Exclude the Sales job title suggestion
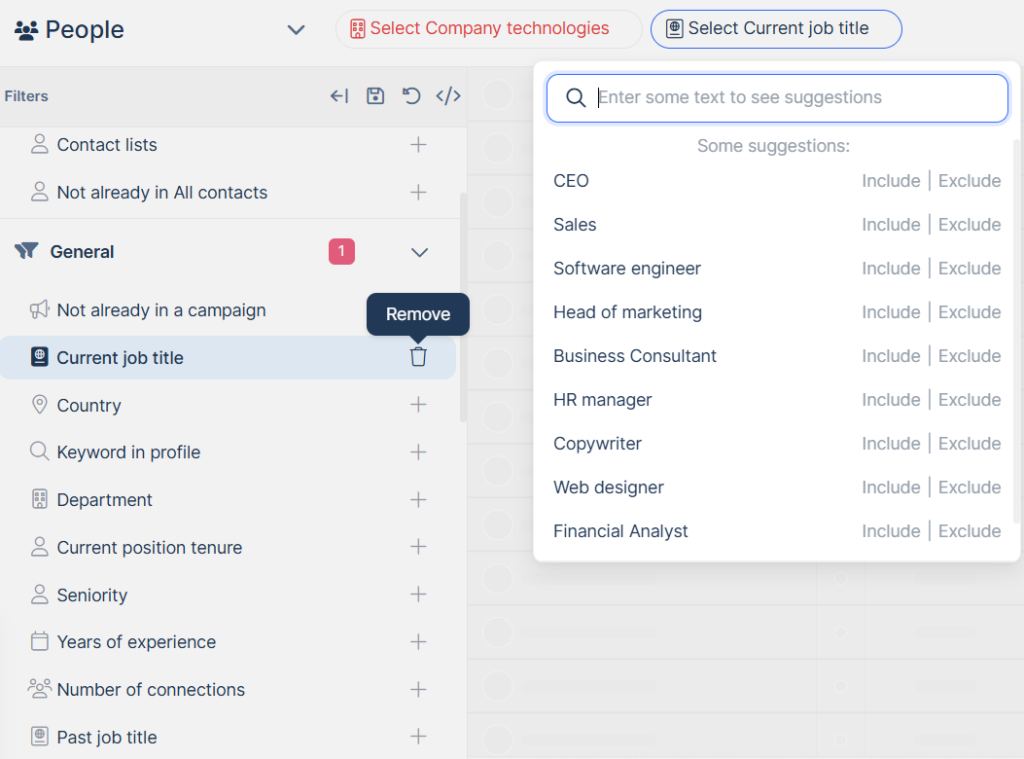The image size is (1024, 759). (969, 225)
